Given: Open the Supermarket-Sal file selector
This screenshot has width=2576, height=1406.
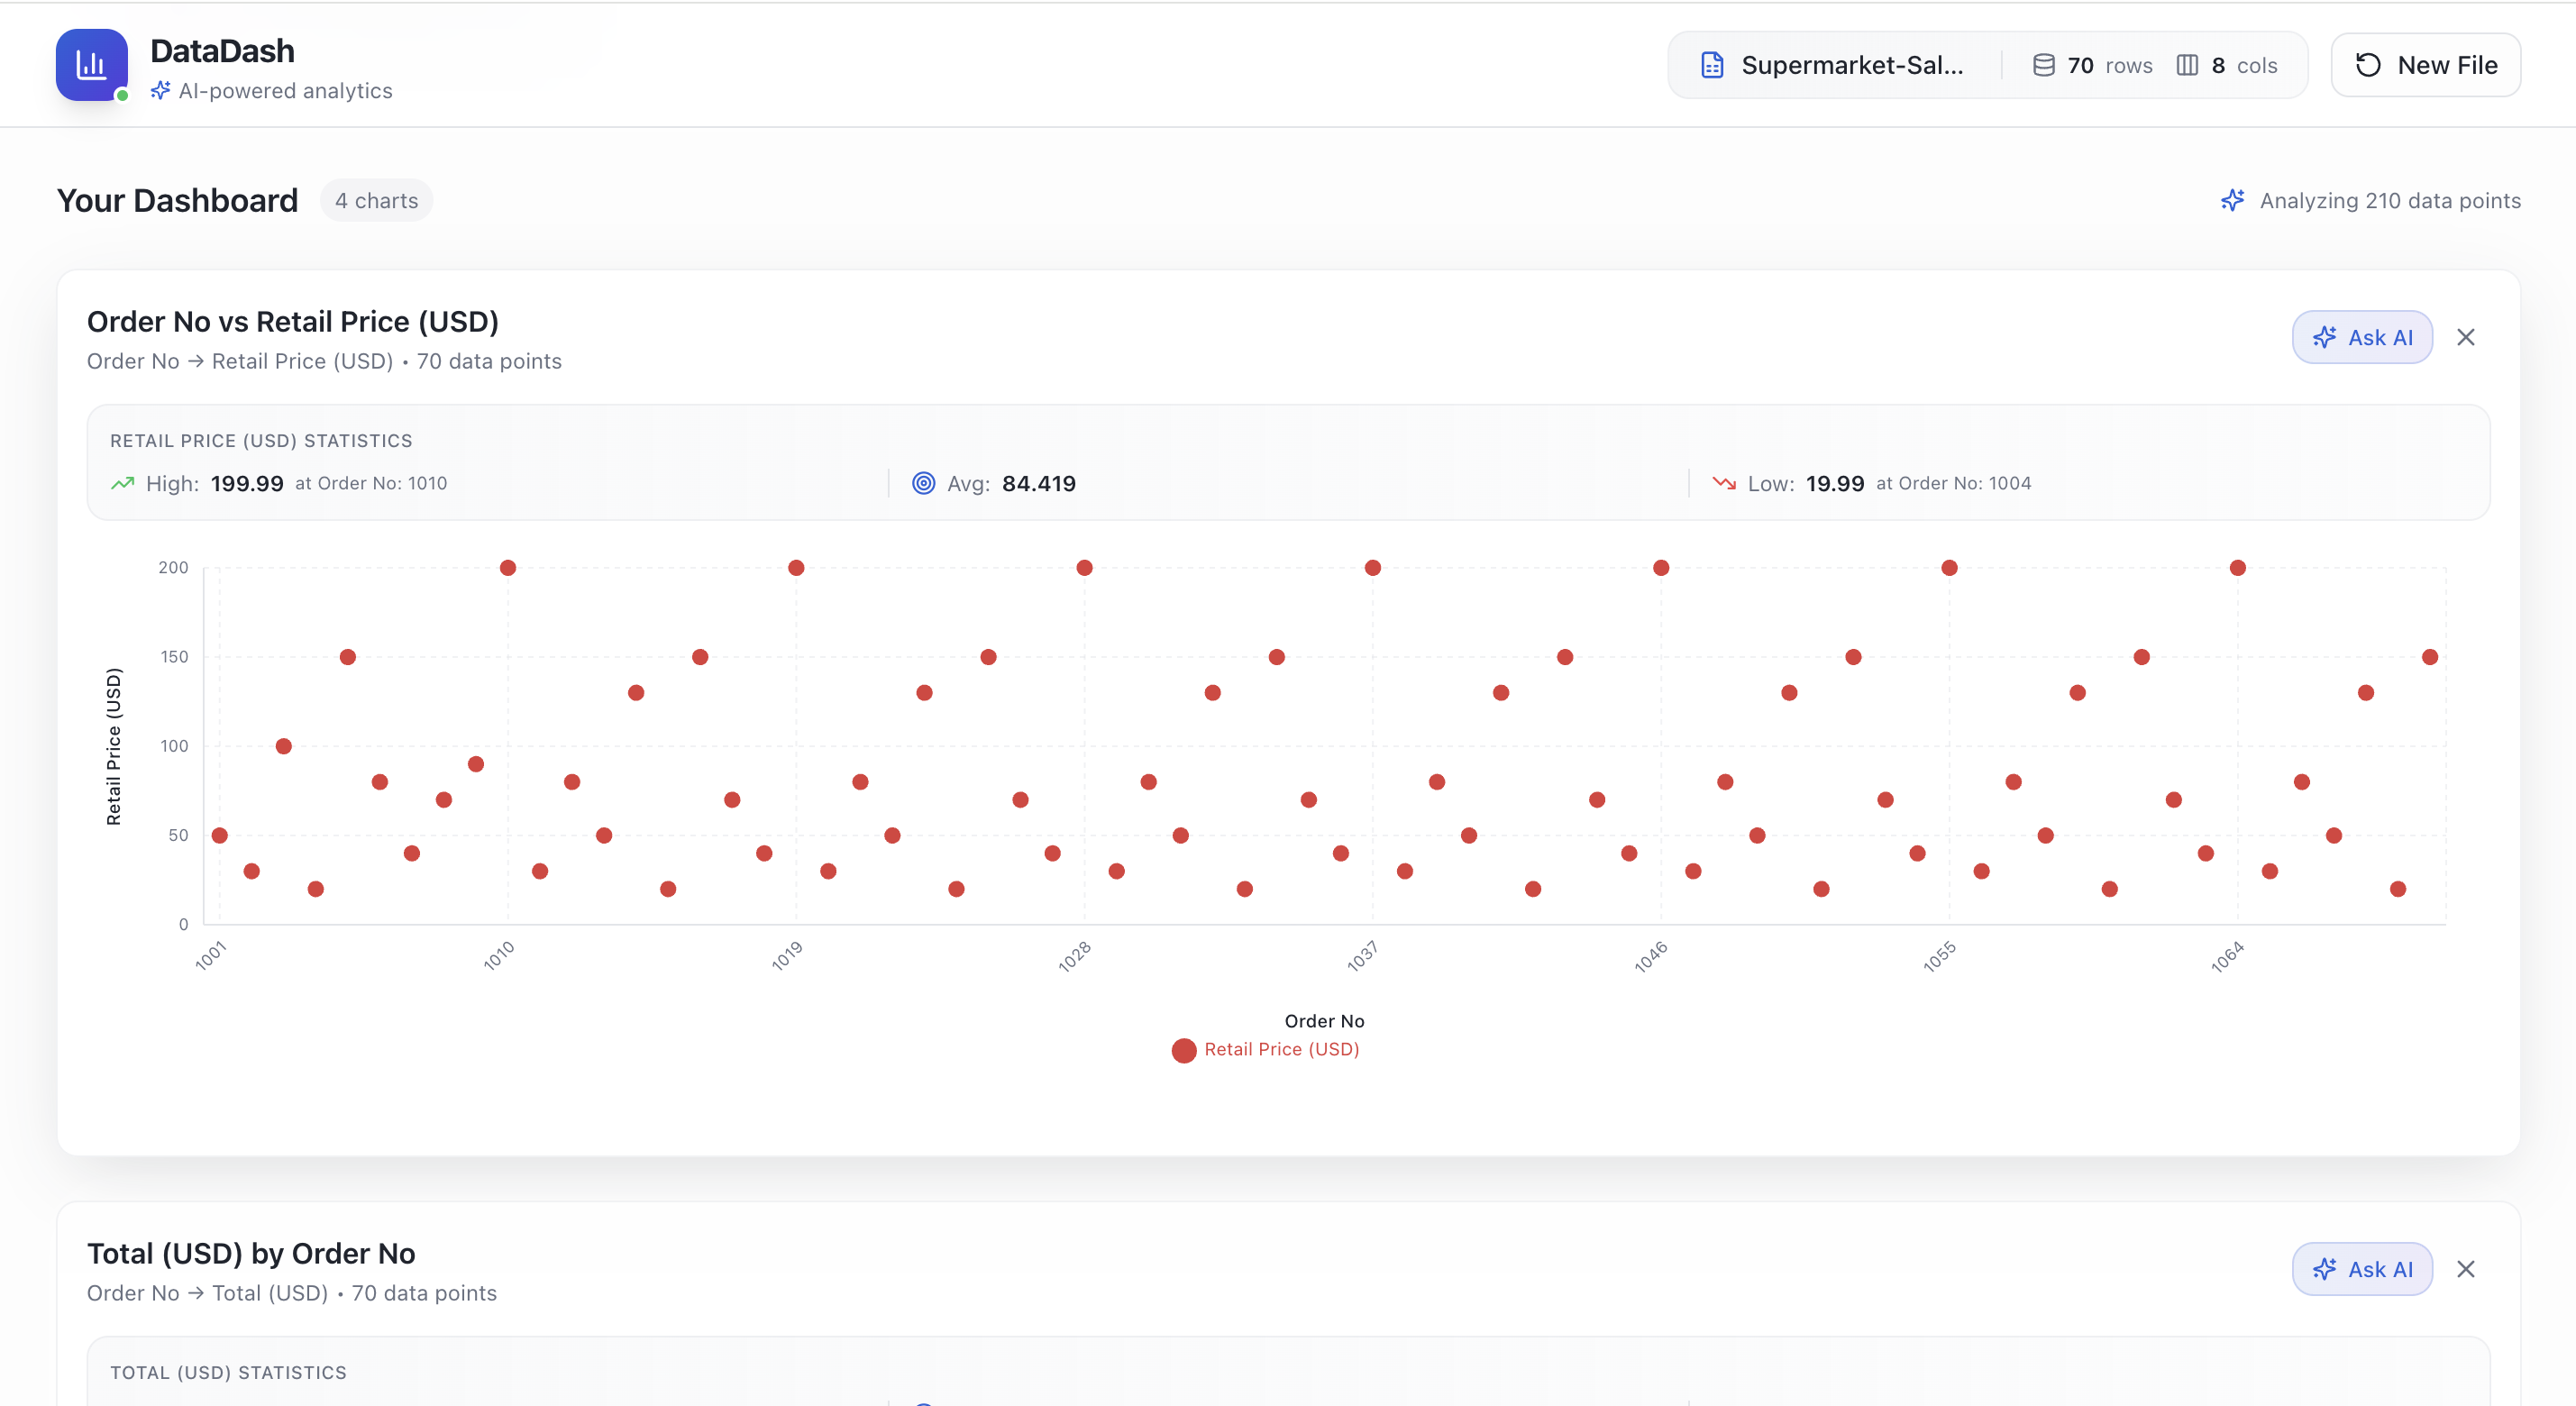Looking at the screenshot, I should pyautogui.click(x=1852, y=64).
